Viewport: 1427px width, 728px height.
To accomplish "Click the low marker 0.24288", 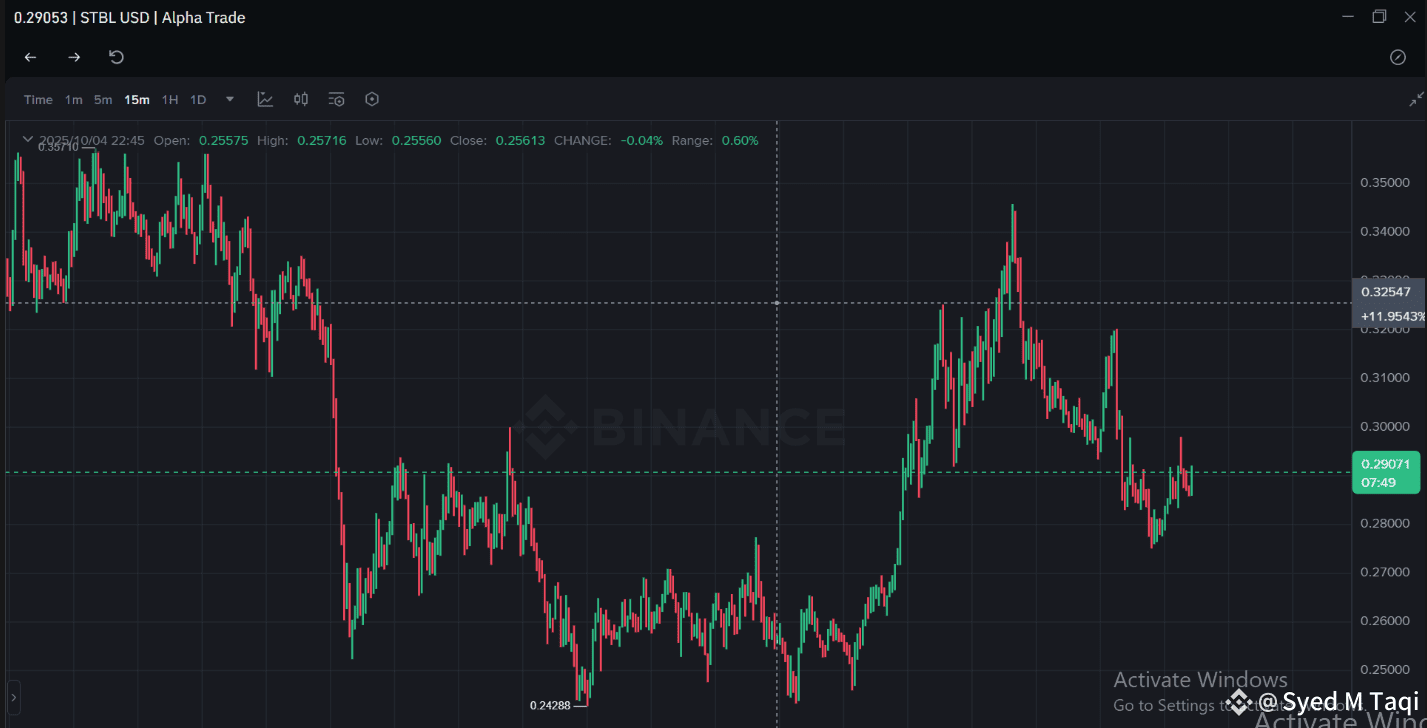I will [550, 705].
